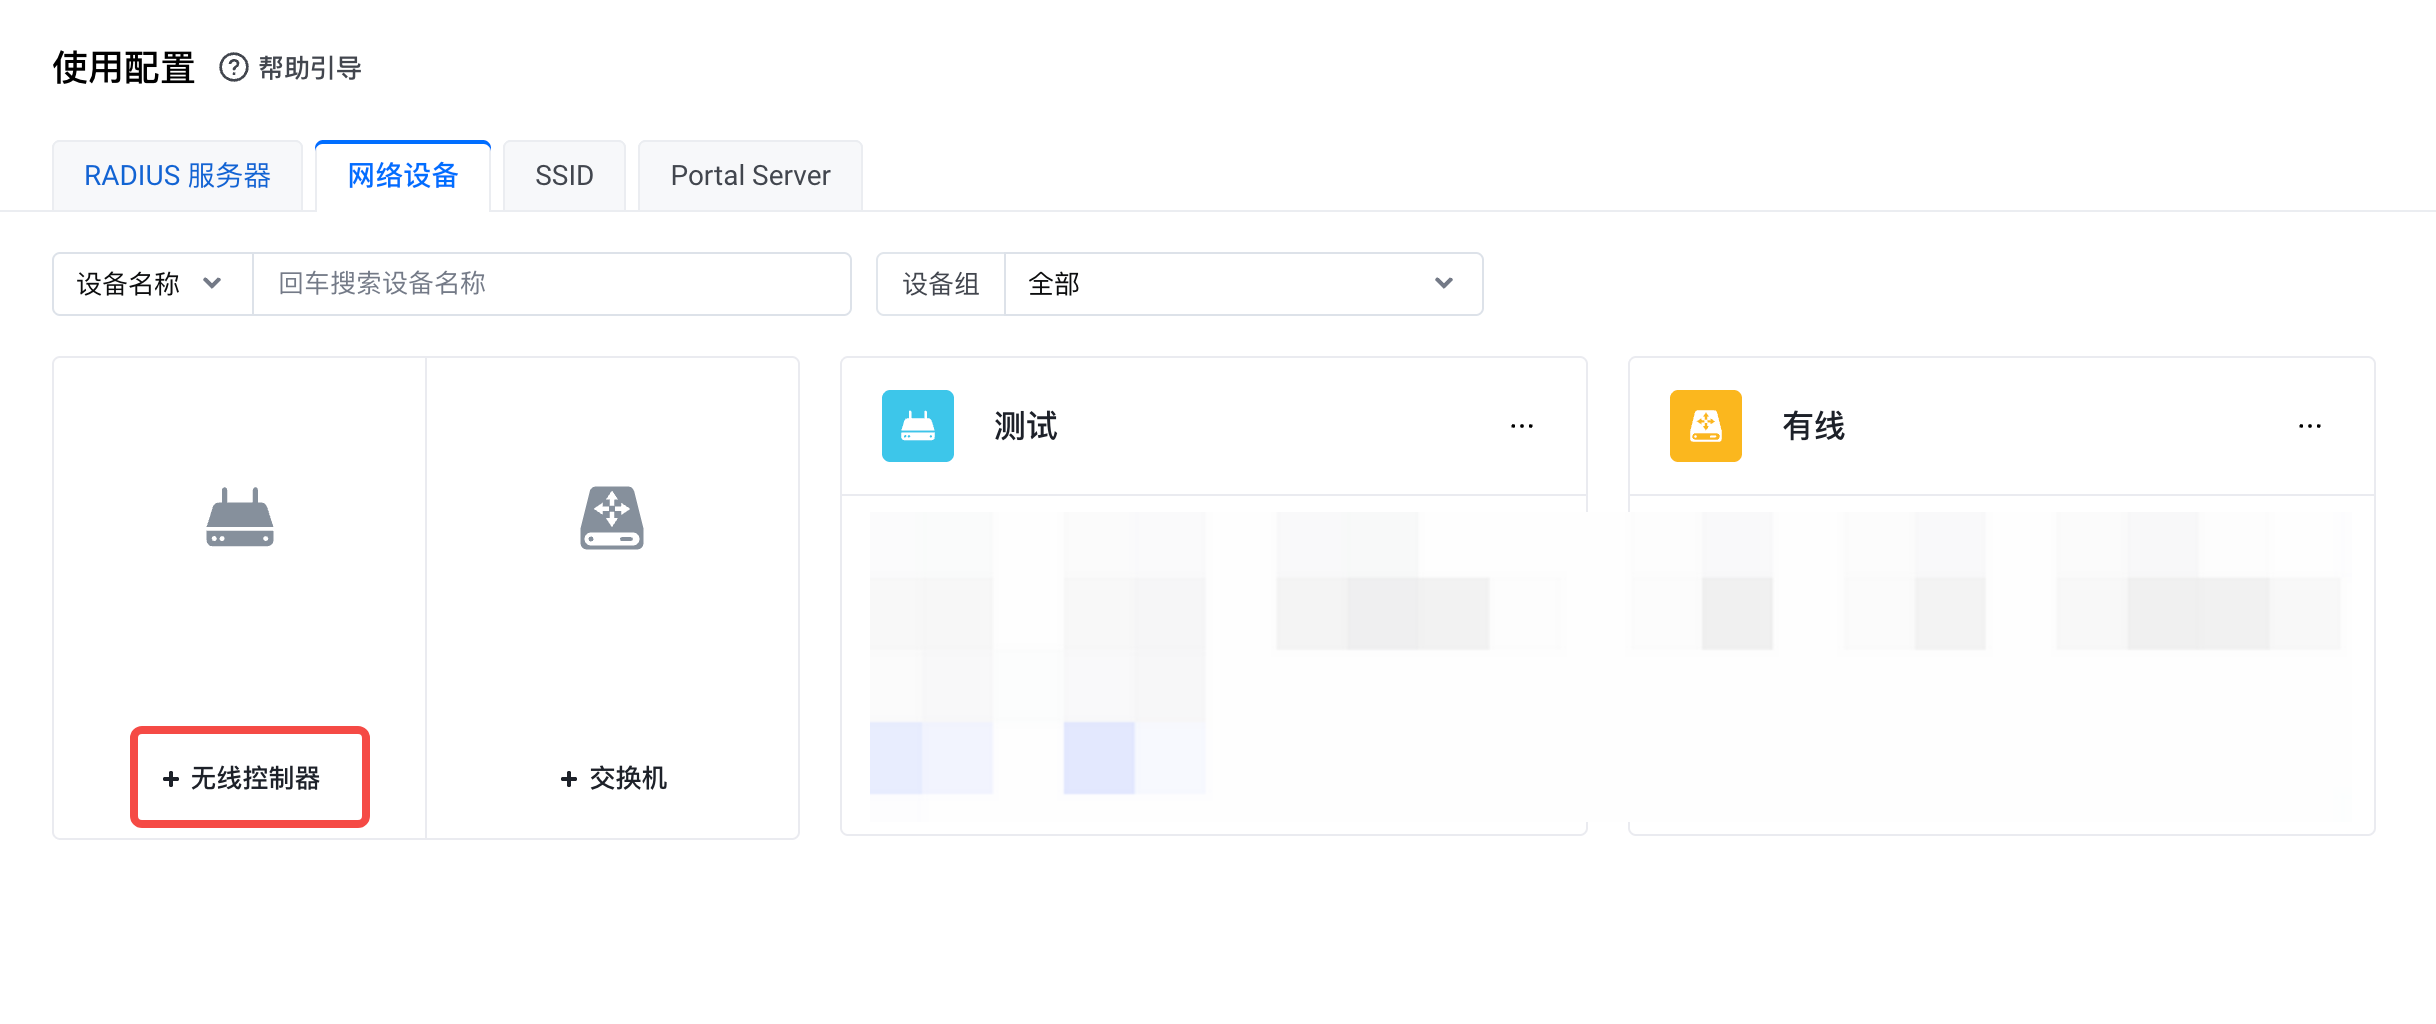Switch to the SSID tab
The image size is (2436, 1024).
click(564, 176)
